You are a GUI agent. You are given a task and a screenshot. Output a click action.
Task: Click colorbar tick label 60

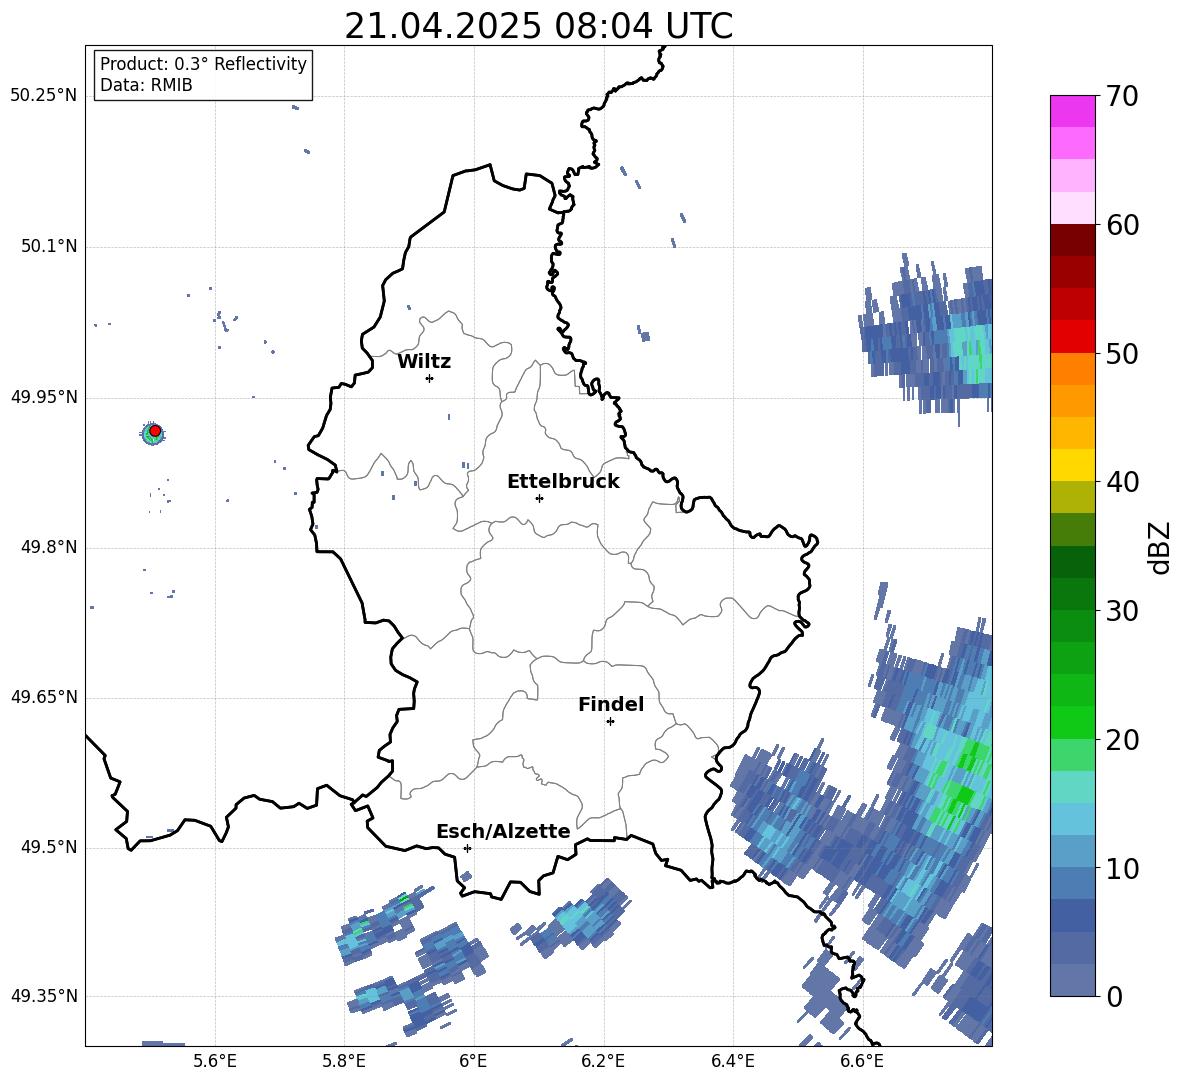pyautogui.click(x=1122, y=225)
